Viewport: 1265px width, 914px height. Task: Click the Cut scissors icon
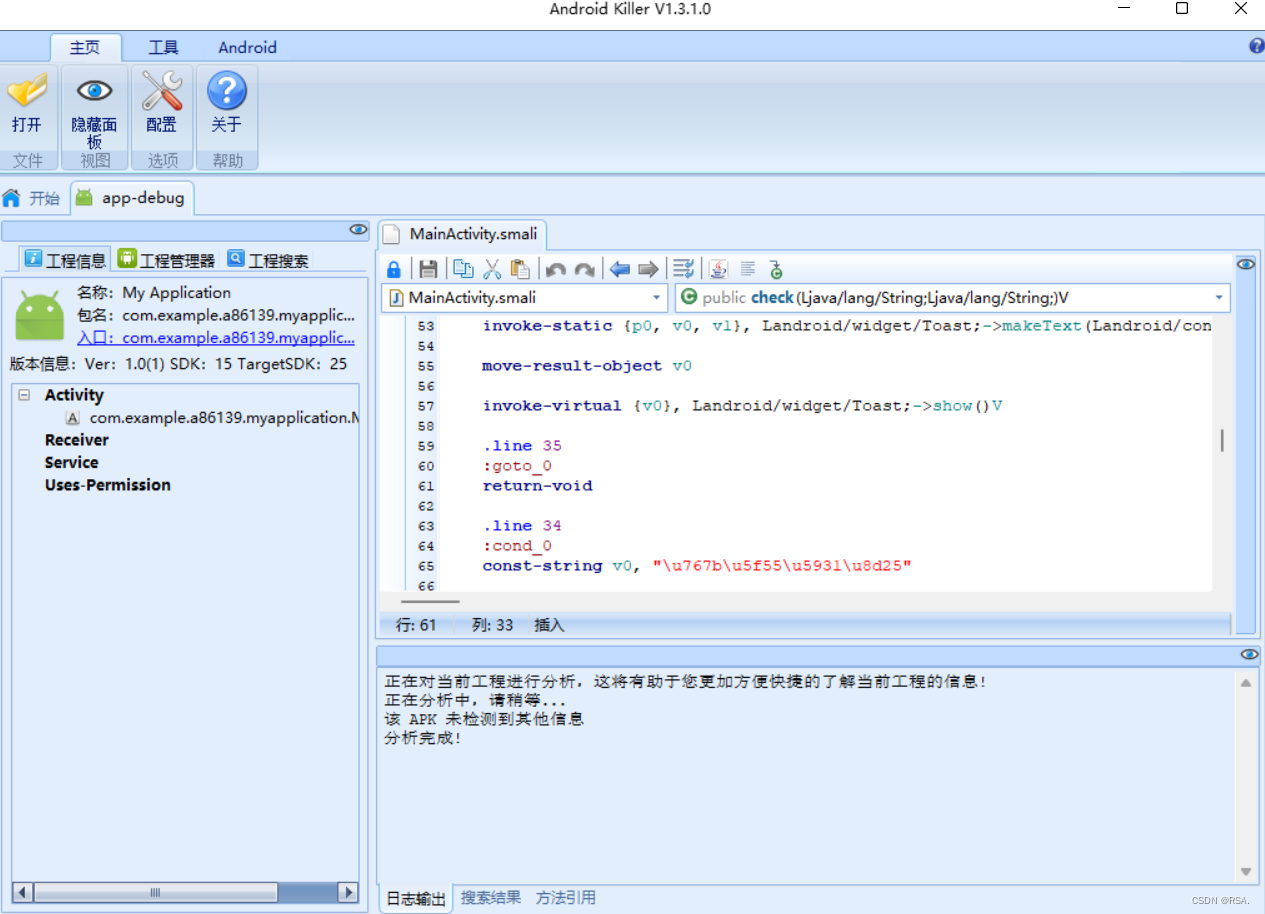(492, 269)
